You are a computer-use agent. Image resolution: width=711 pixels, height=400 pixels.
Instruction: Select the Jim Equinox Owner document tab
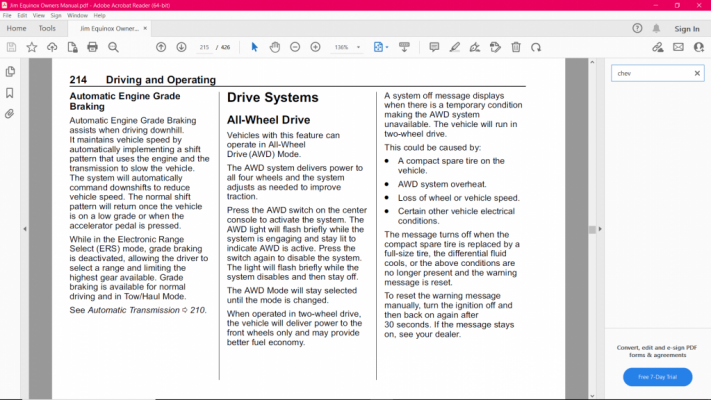109,28
